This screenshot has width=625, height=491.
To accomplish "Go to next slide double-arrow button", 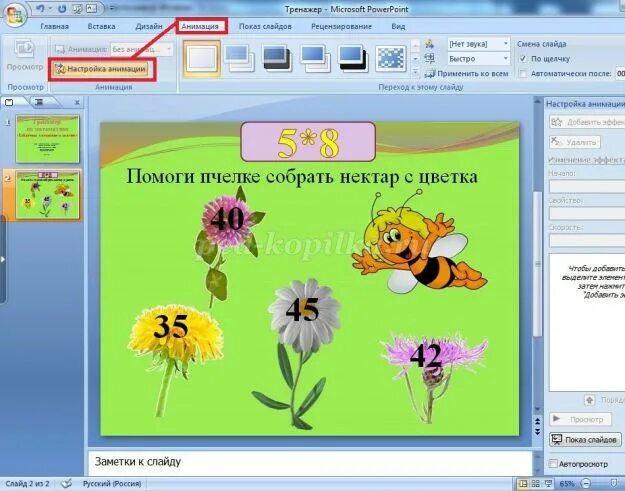I will pyautogui.click(x=537, y=432).
